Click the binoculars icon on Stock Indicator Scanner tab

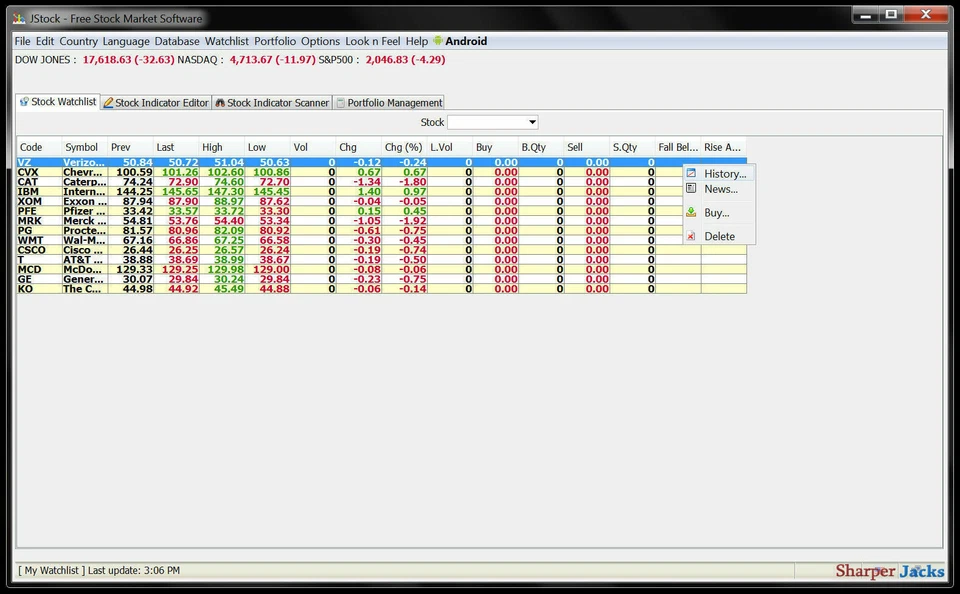coord(222,102)
